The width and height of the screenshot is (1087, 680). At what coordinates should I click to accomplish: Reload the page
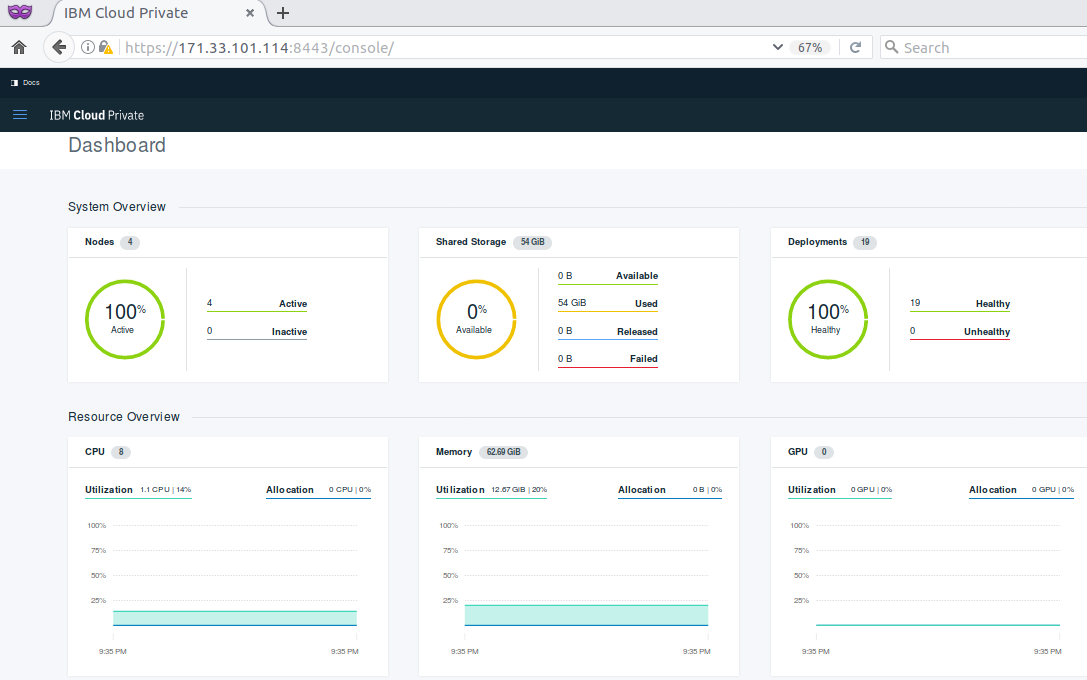pyautogui.click(x=855, y=47)
